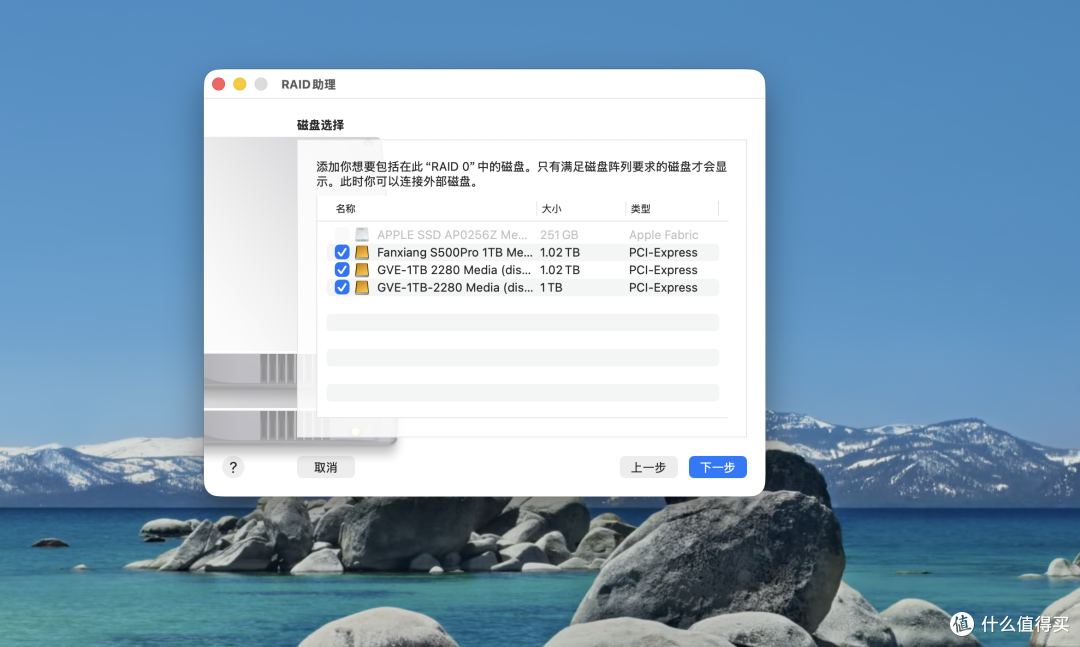The width and height of the screenshot is (1080, 647).
Task: Click the 1.02 TB size in GVE-1TB 2280 row
Action: [x=560, y=270]
